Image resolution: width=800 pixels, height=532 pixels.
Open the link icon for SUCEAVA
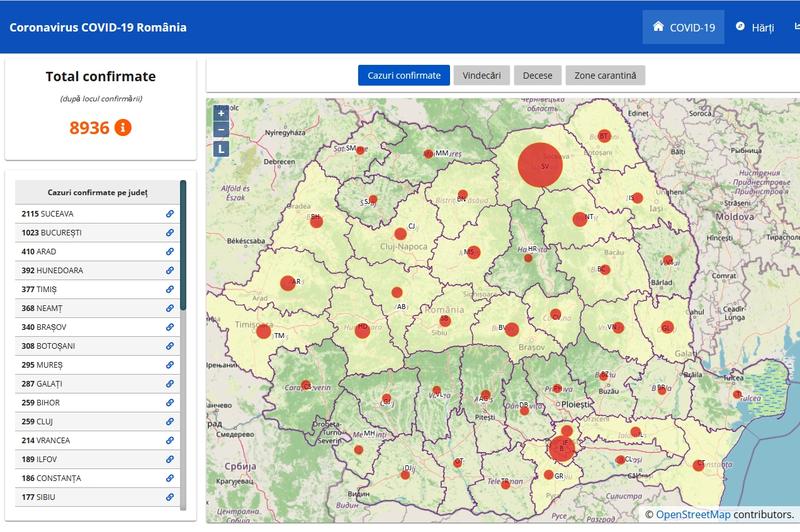pyautogui.click(x=170, y=214)
